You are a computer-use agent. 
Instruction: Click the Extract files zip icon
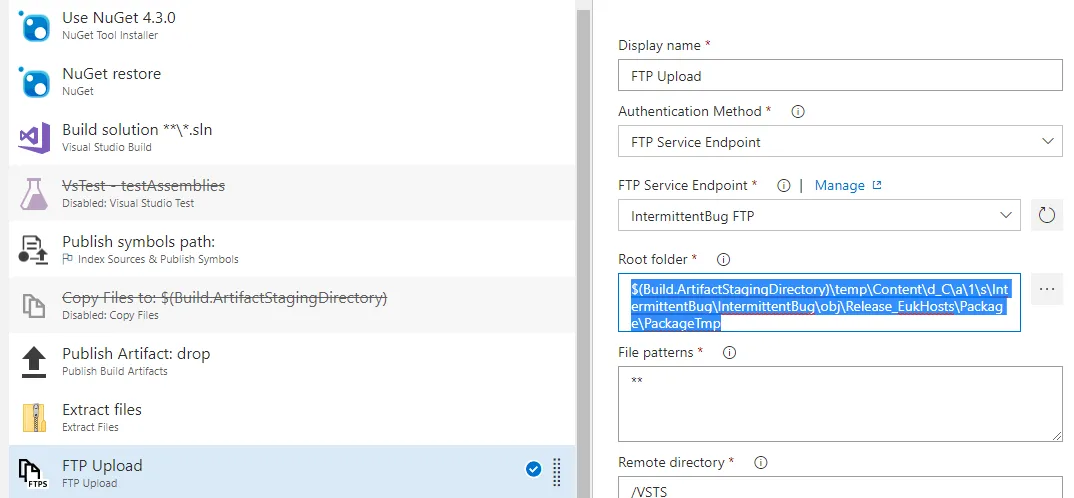[x=35, y=418]
